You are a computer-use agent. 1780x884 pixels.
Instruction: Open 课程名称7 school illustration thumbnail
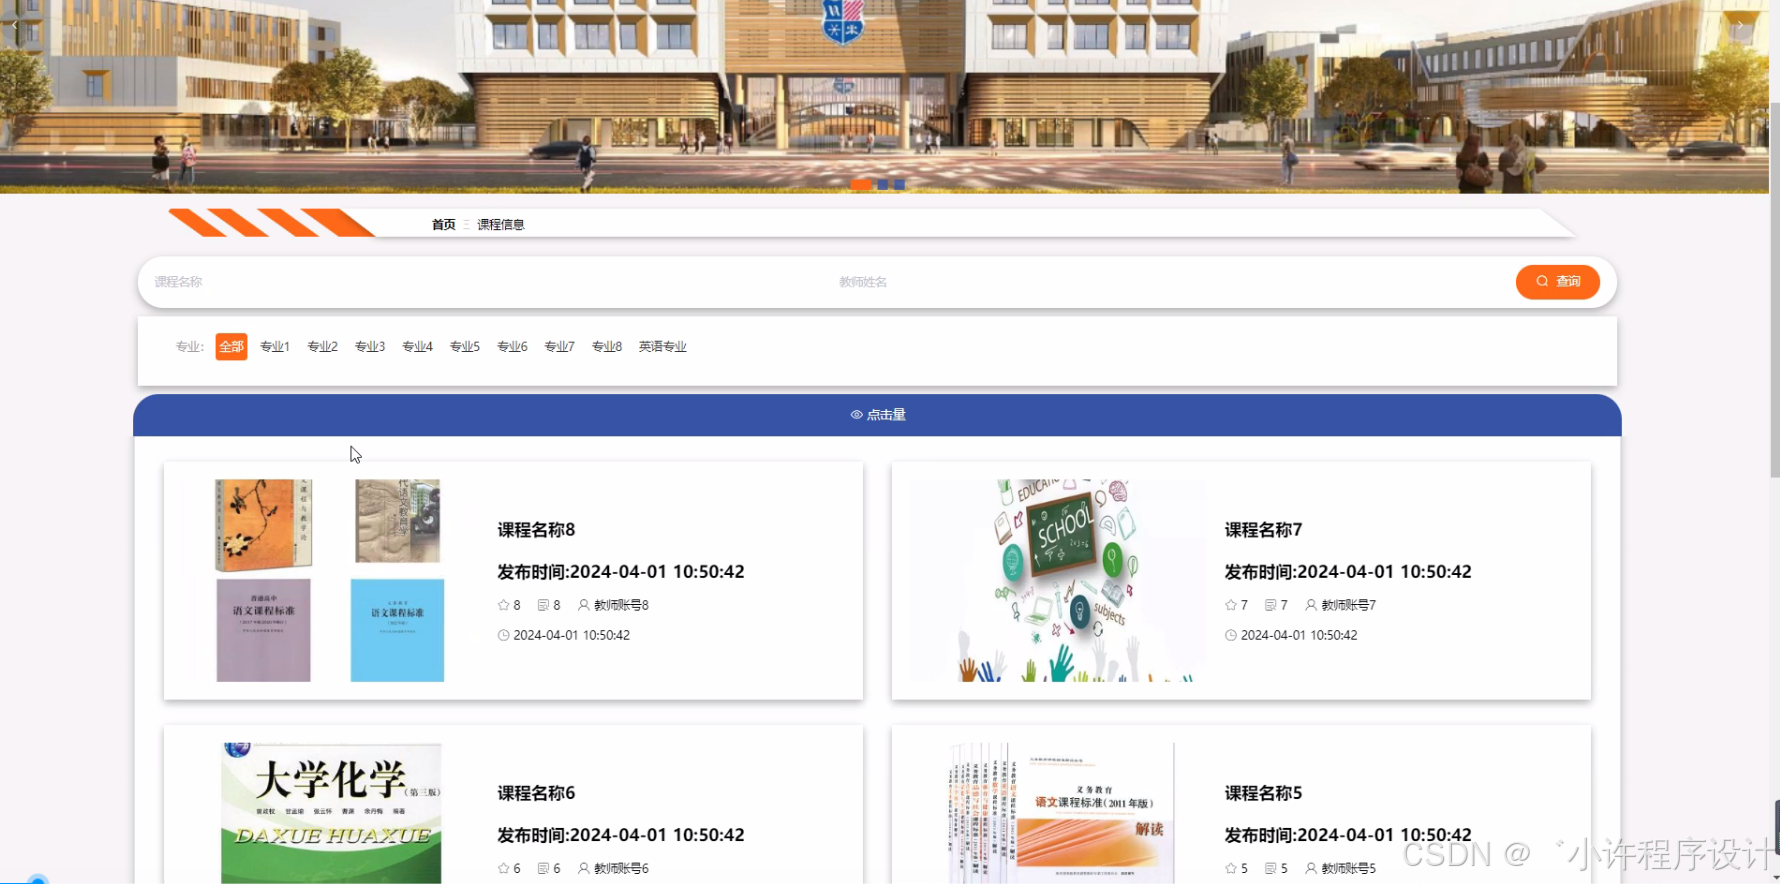tap(1057, 580)
